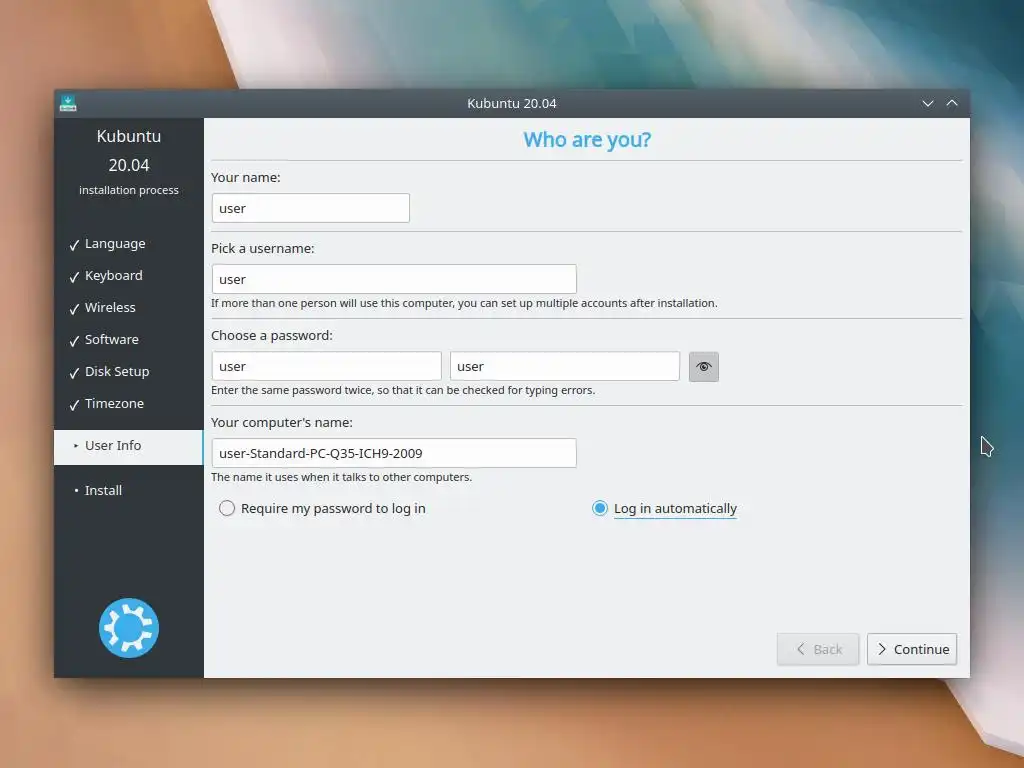Toggle password visibility with the eye button
The image size is (1024, 768).
tap(703, 366)
